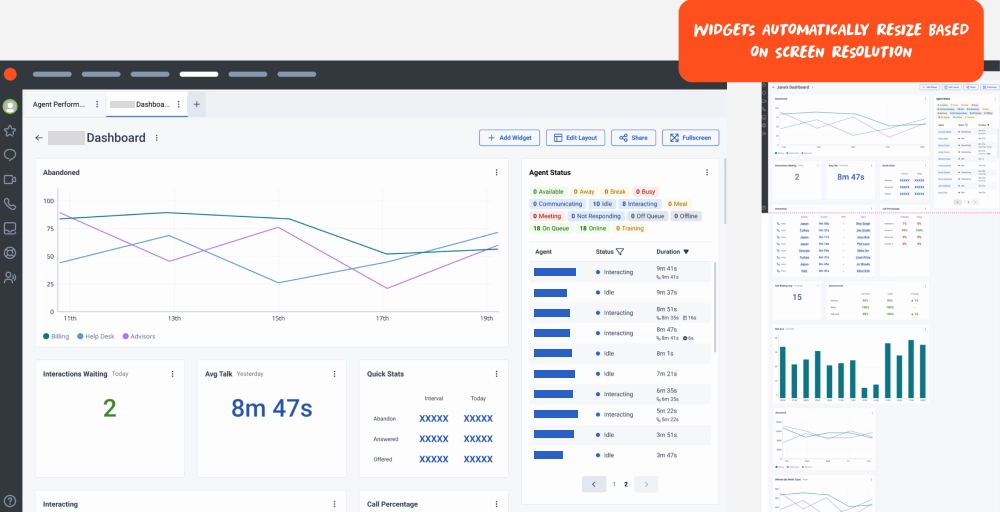Image resolution: width=1000 pixels, height=512 pixels.
Task: Click the agent row with duration 7m 21s
Action: [620, 374]
